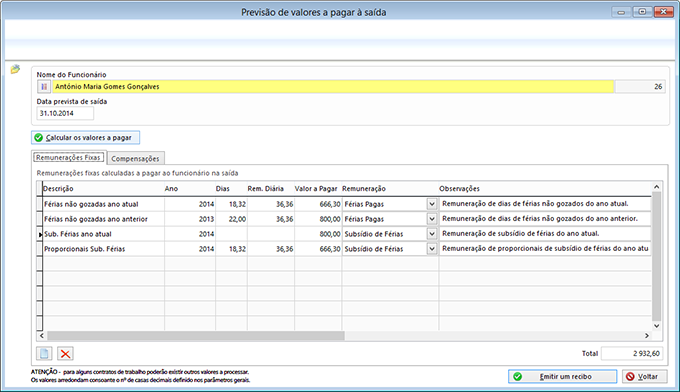The image size is (680, 392).
Task: Click the employee number field showing 26
Action: tap(640, 87)
